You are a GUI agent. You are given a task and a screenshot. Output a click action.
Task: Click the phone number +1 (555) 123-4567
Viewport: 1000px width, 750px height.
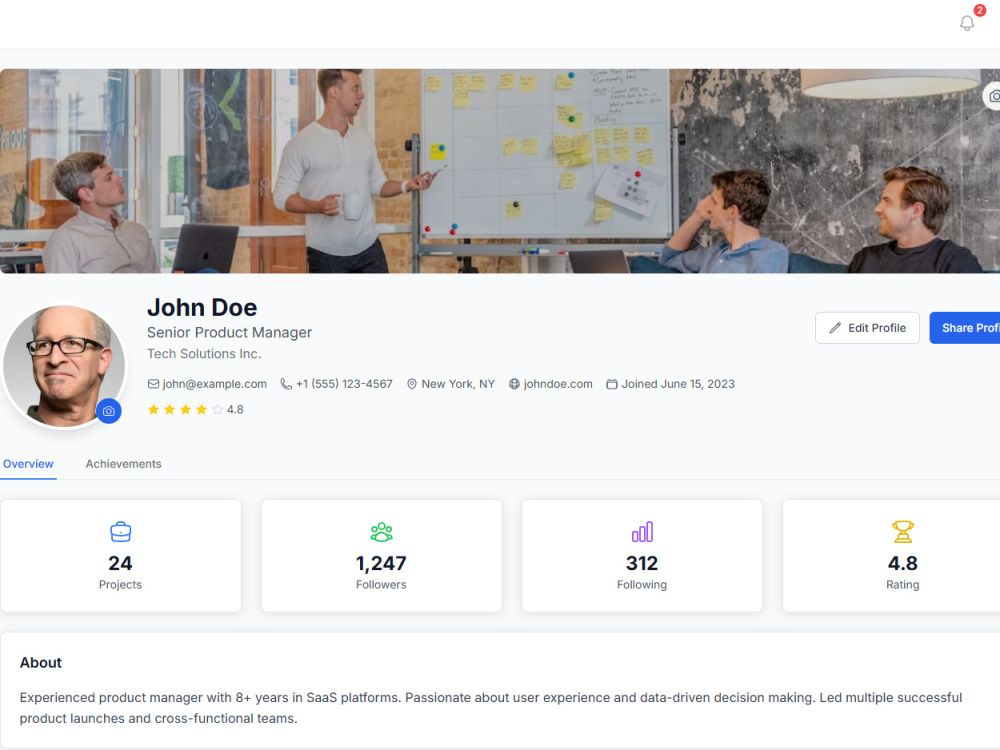(344, 384)
